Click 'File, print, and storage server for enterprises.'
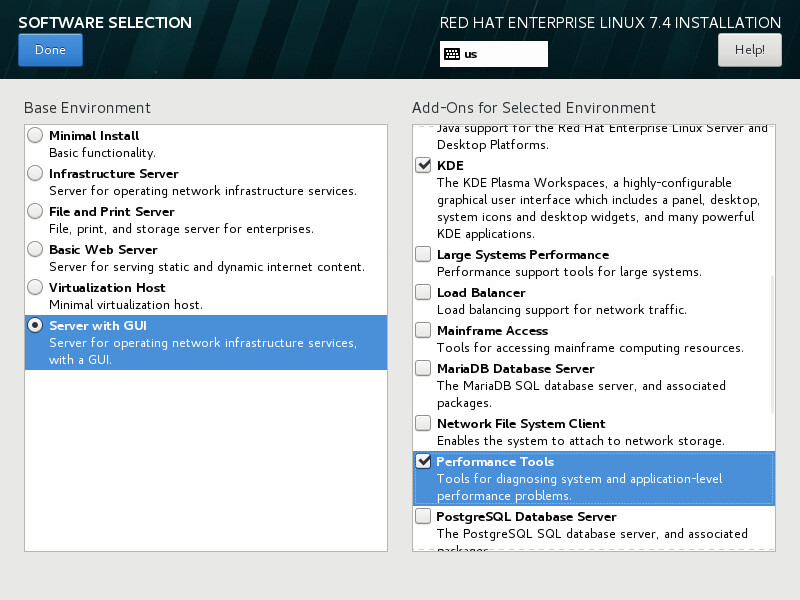The image size is (800, 600). click(181, 229)
